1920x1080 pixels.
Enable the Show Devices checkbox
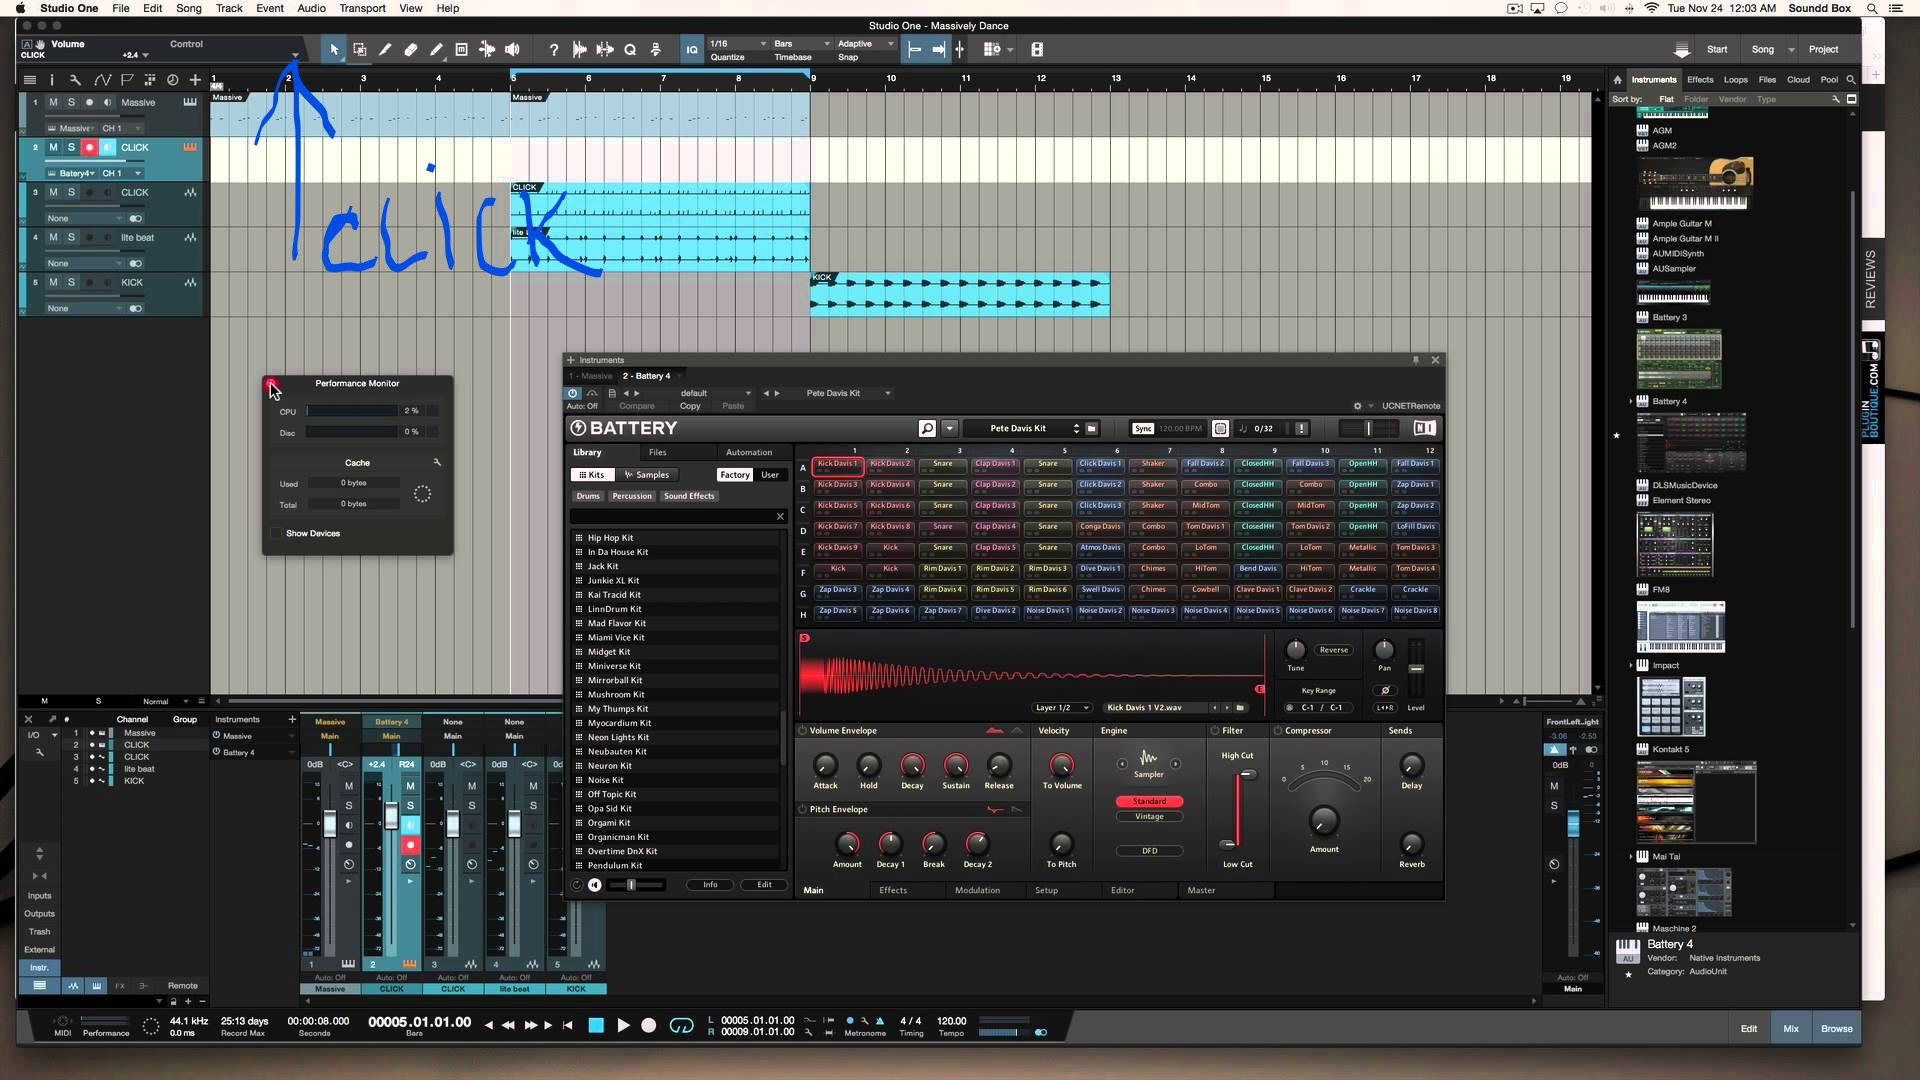click(x=277, y=533)
